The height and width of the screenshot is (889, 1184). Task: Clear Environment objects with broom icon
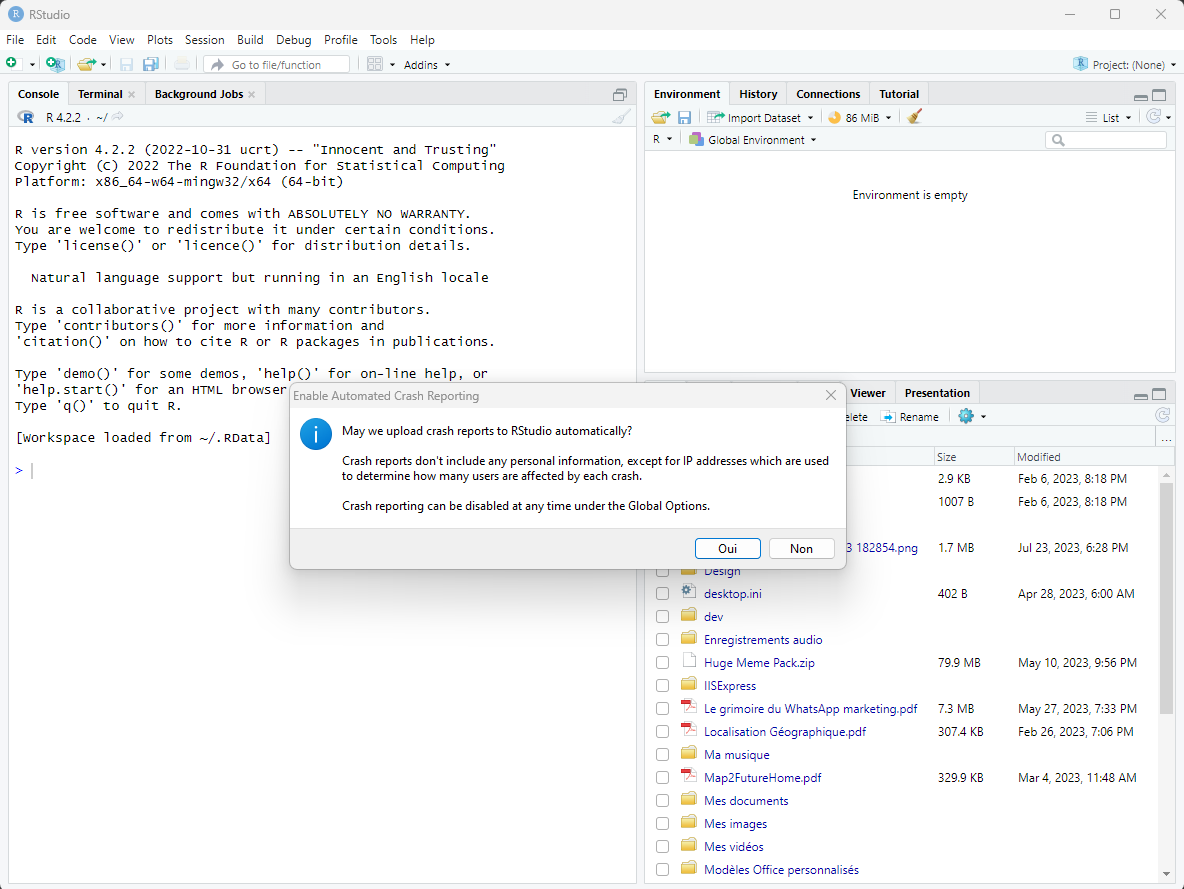coord(914,116)
